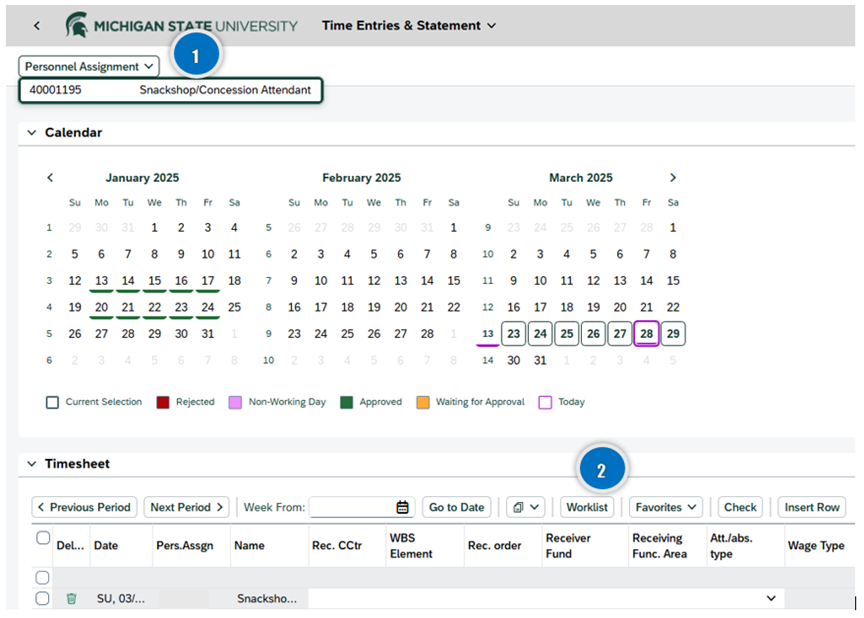Click the Worklist button
Image resolution: width=864 pixels, height=618 pixels.
587,507
